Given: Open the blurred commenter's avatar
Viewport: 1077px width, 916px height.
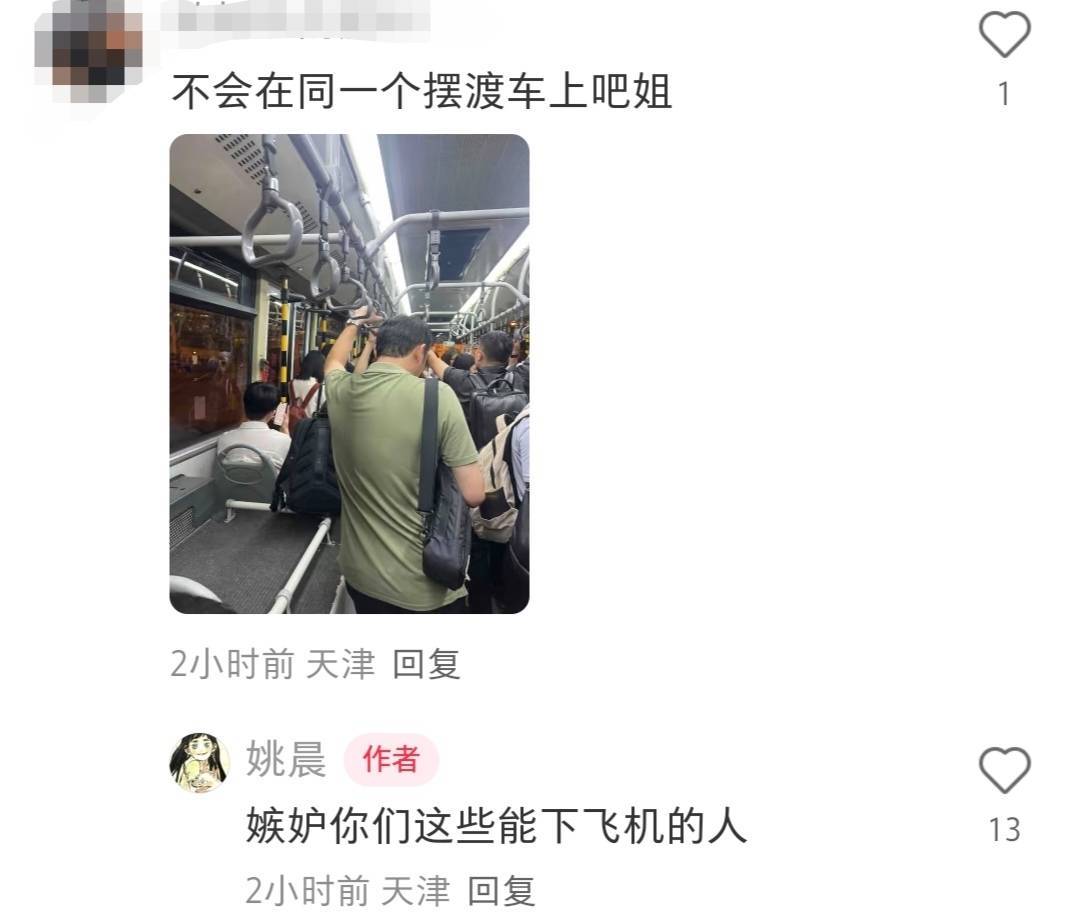Looking at the screenshot, I should [88, 51].
